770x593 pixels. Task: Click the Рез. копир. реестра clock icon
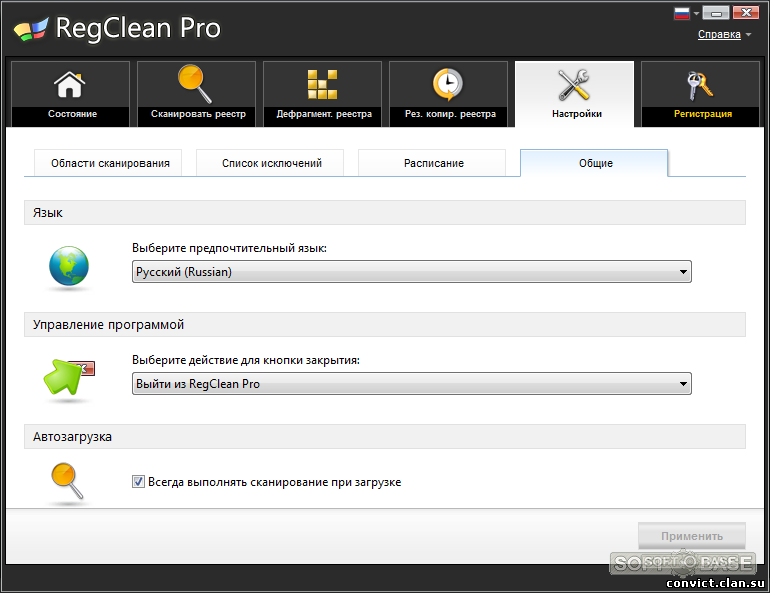coord(448,84)
